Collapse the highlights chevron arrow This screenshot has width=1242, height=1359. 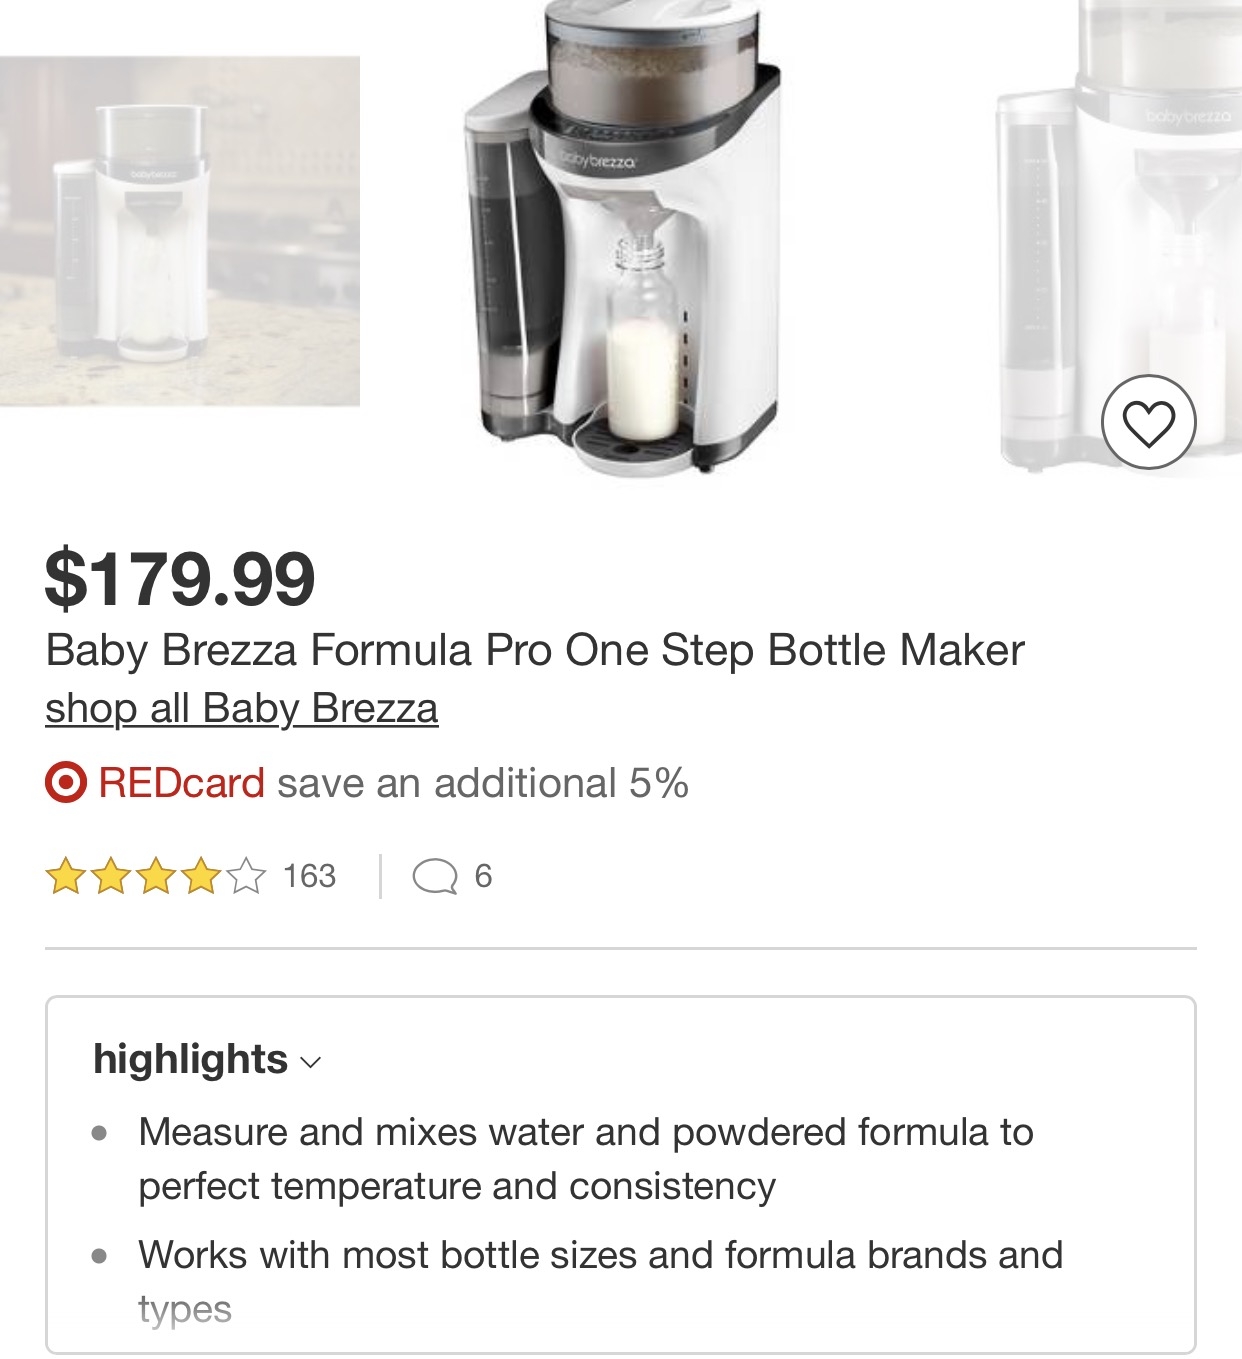click(x=311, y=1062)
